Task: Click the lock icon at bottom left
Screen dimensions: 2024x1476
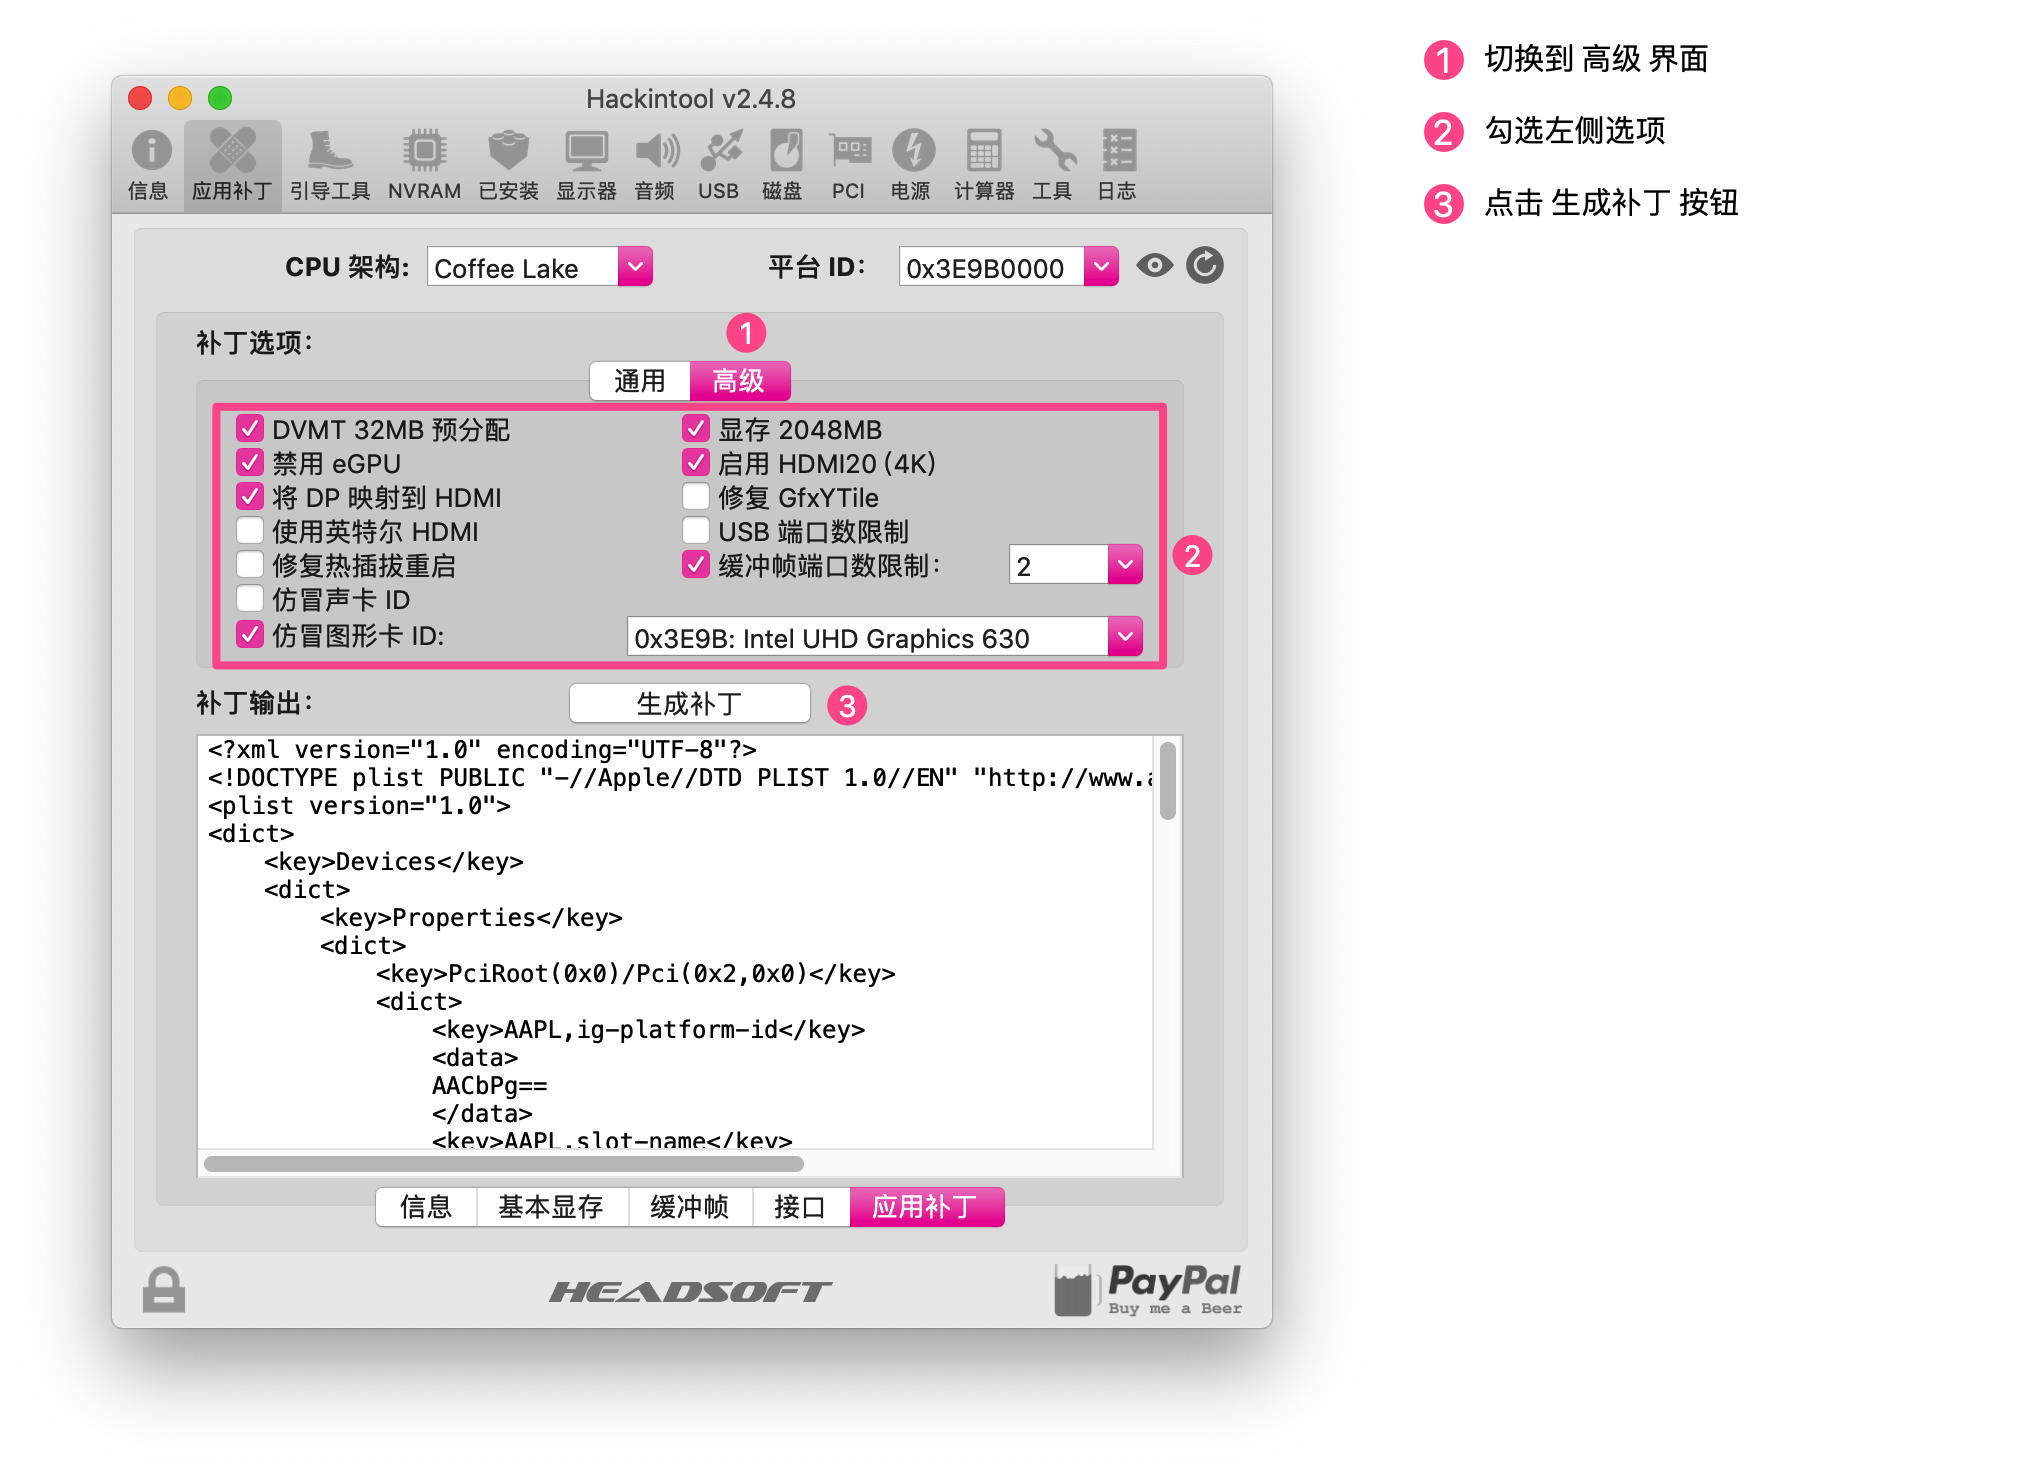Action: (x=164, y=1290)
